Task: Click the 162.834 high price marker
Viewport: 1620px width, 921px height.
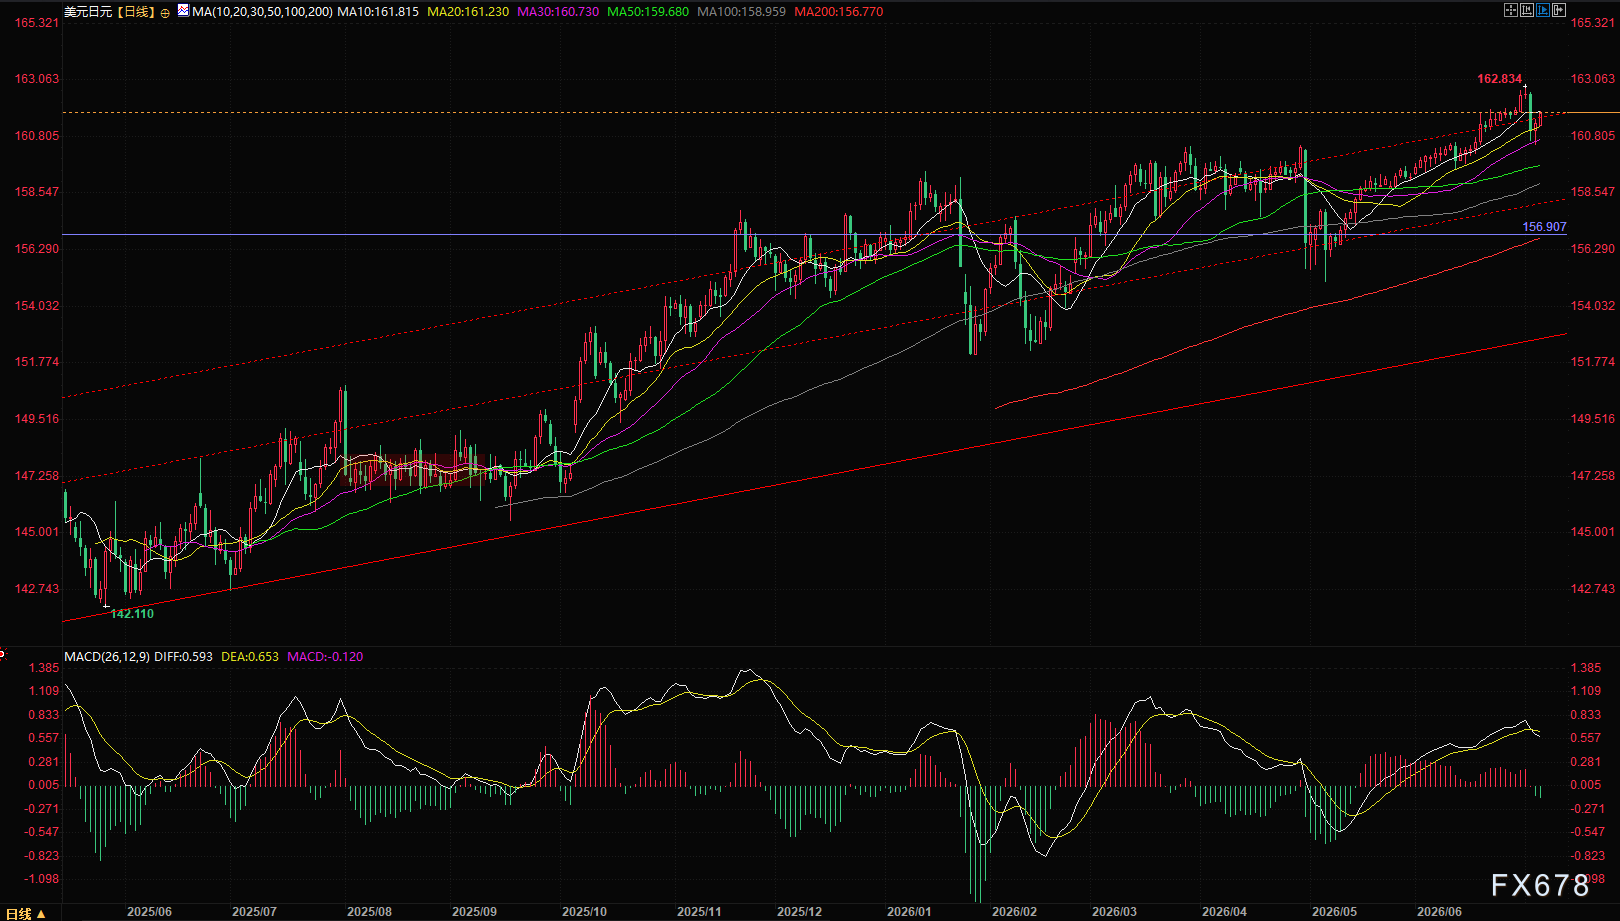Action: point(1499,79)
